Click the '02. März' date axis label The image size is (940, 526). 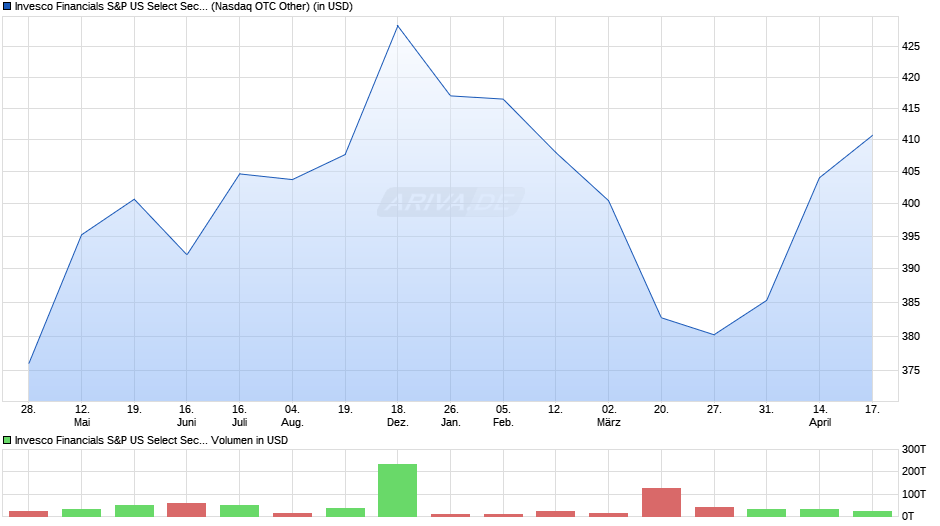pos(608,416)
